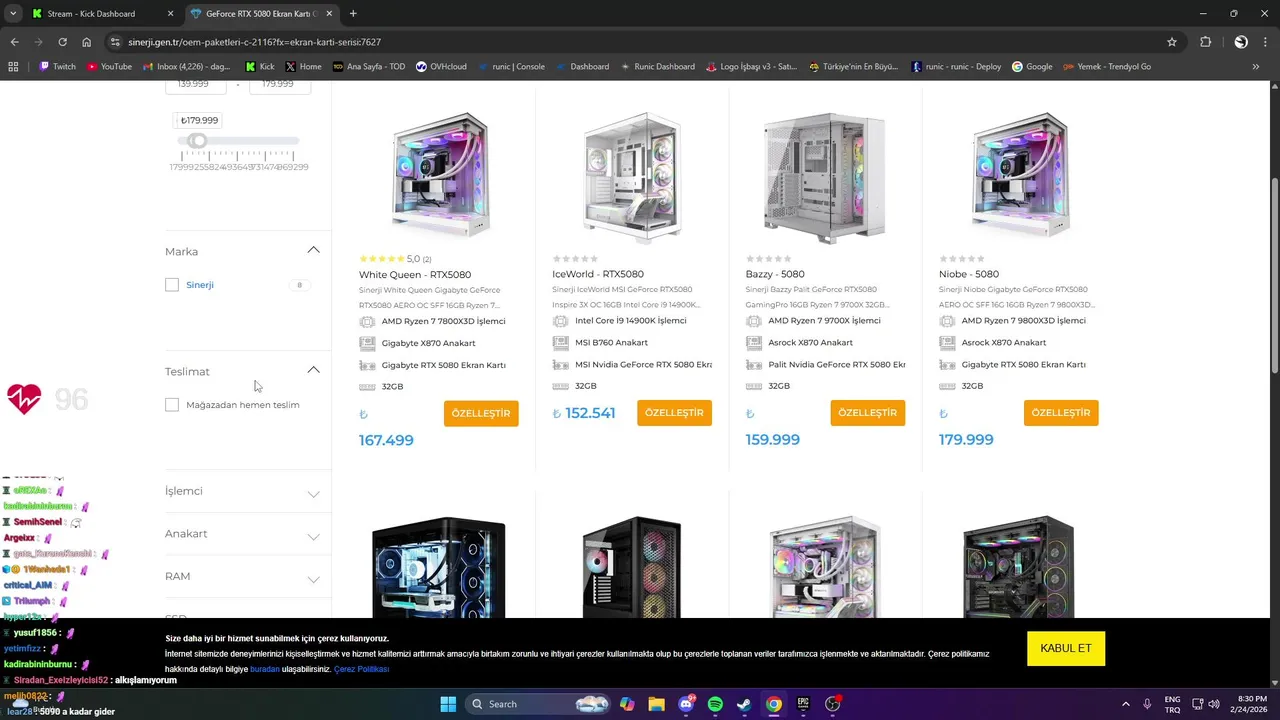The height and width of the screenshot is (720, 1280).
Task: Open the Çerez Politikası link
Action: (x=361, y=669)
